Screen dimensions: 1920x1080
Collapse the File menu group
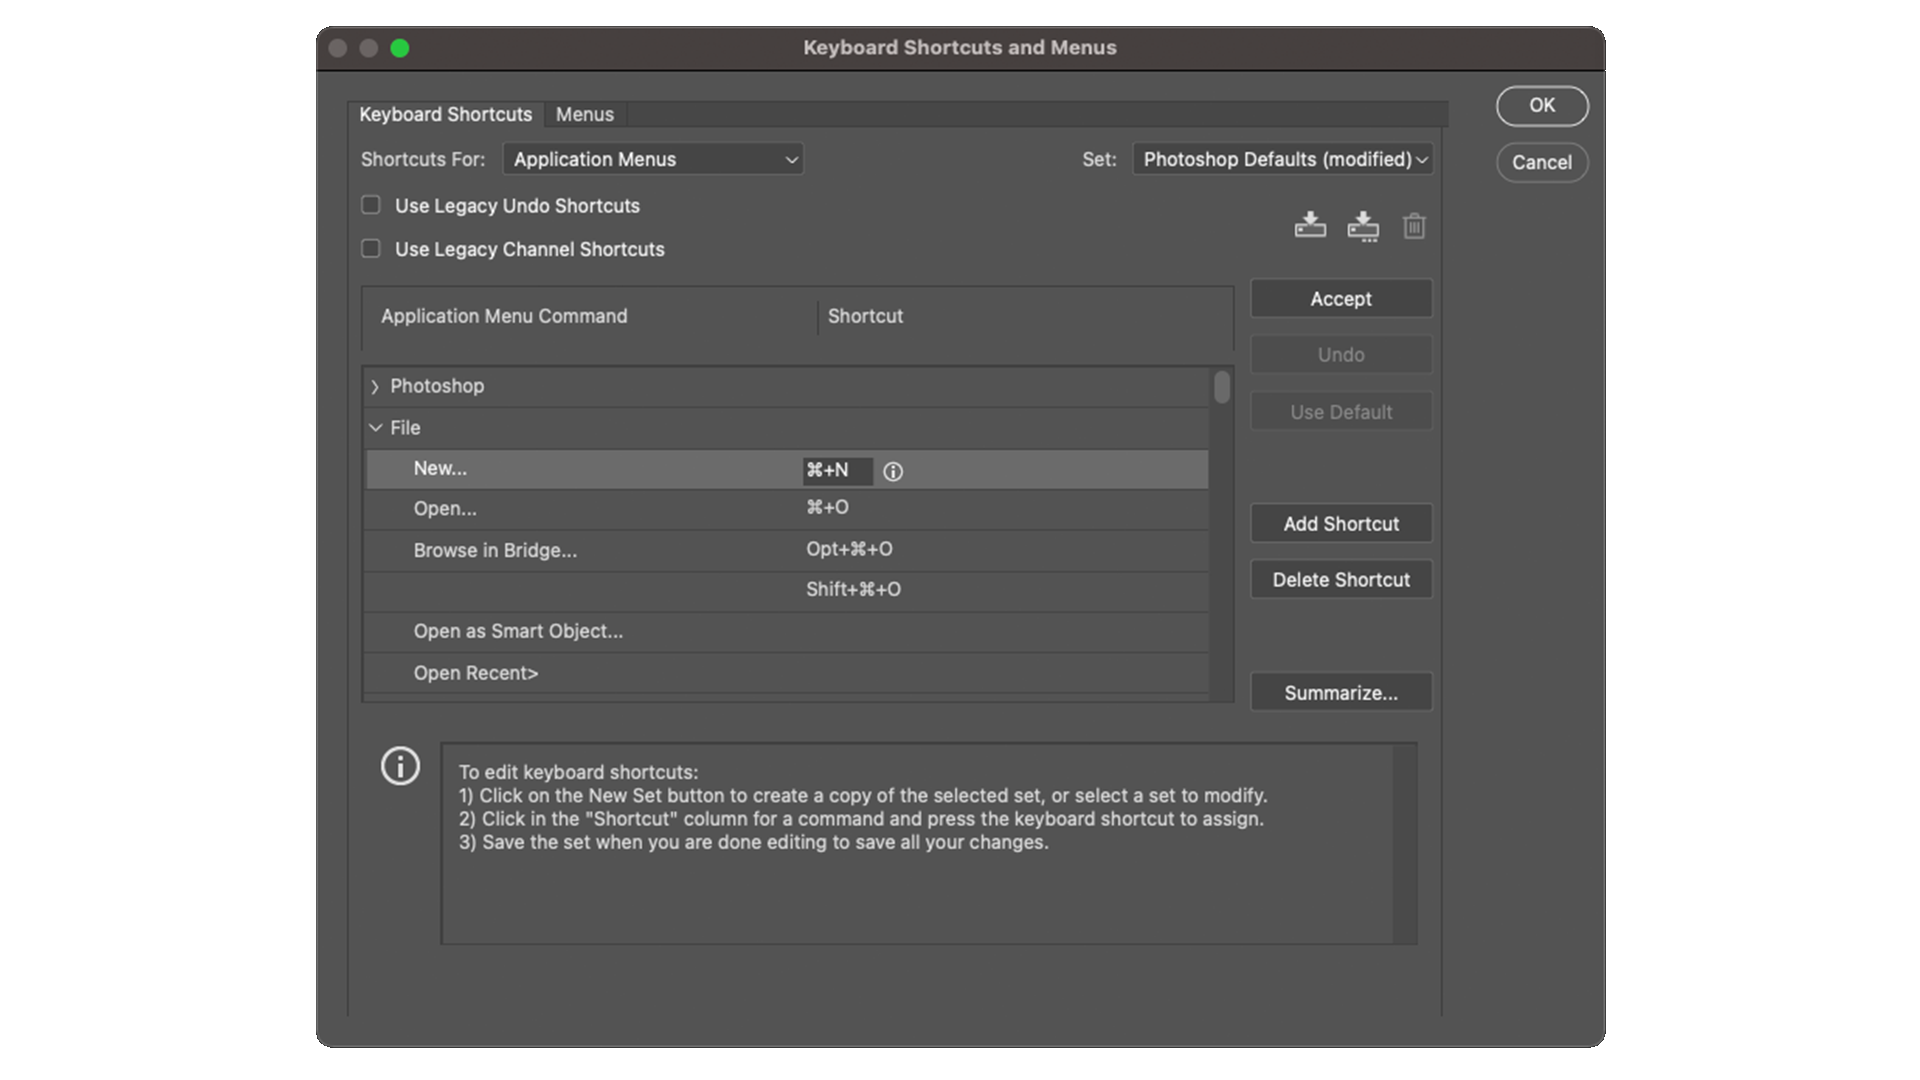click(375, 428)
